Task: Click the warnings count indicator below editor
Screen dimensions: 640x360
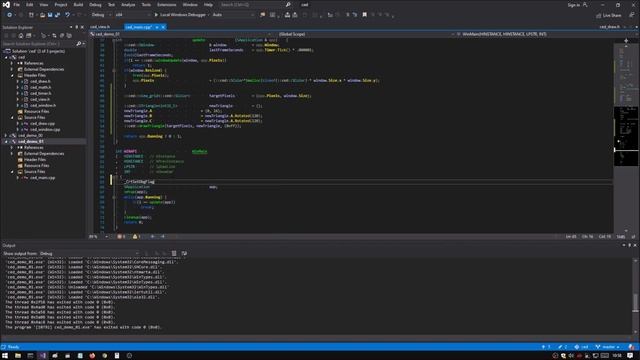Action: pos(136,236)
